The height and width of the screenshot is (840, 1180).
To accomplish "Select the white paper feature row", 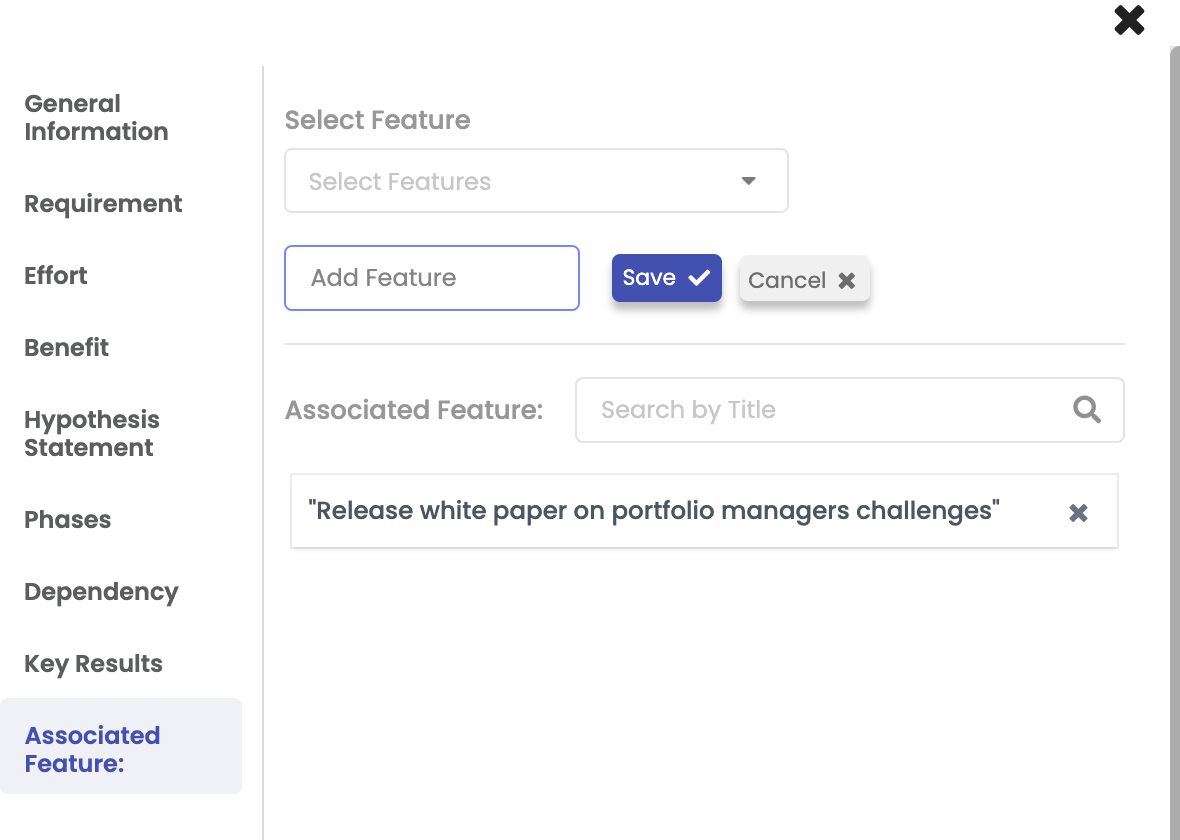I will click(x=654, y=511).
